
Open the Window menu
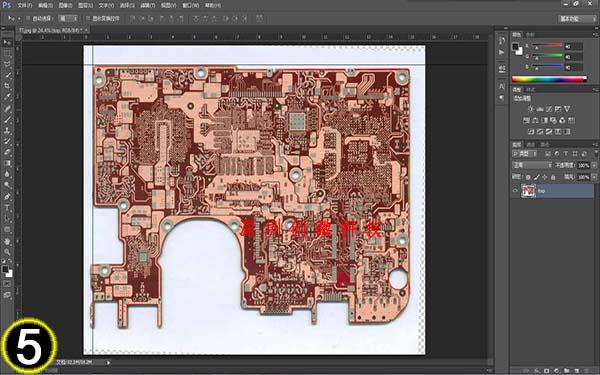(x=190, y=5)
